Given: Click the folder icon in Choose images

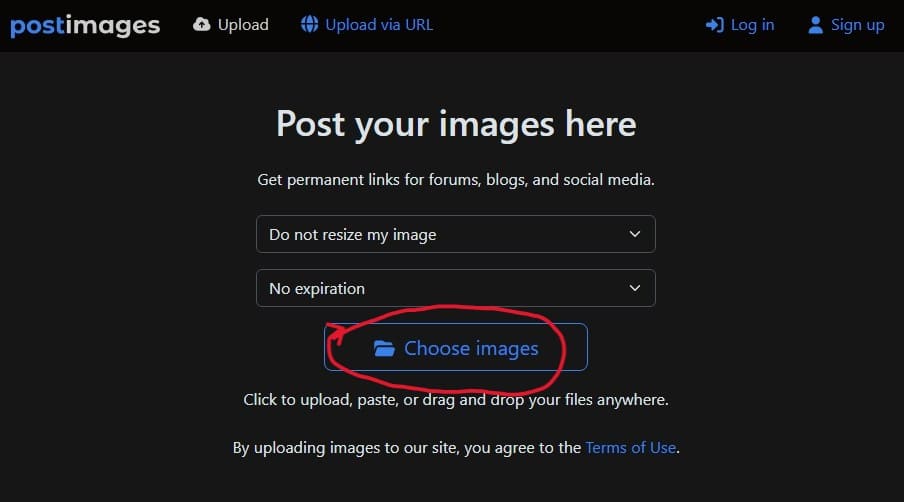Looking at the screenshot, I should click(384, 348).
